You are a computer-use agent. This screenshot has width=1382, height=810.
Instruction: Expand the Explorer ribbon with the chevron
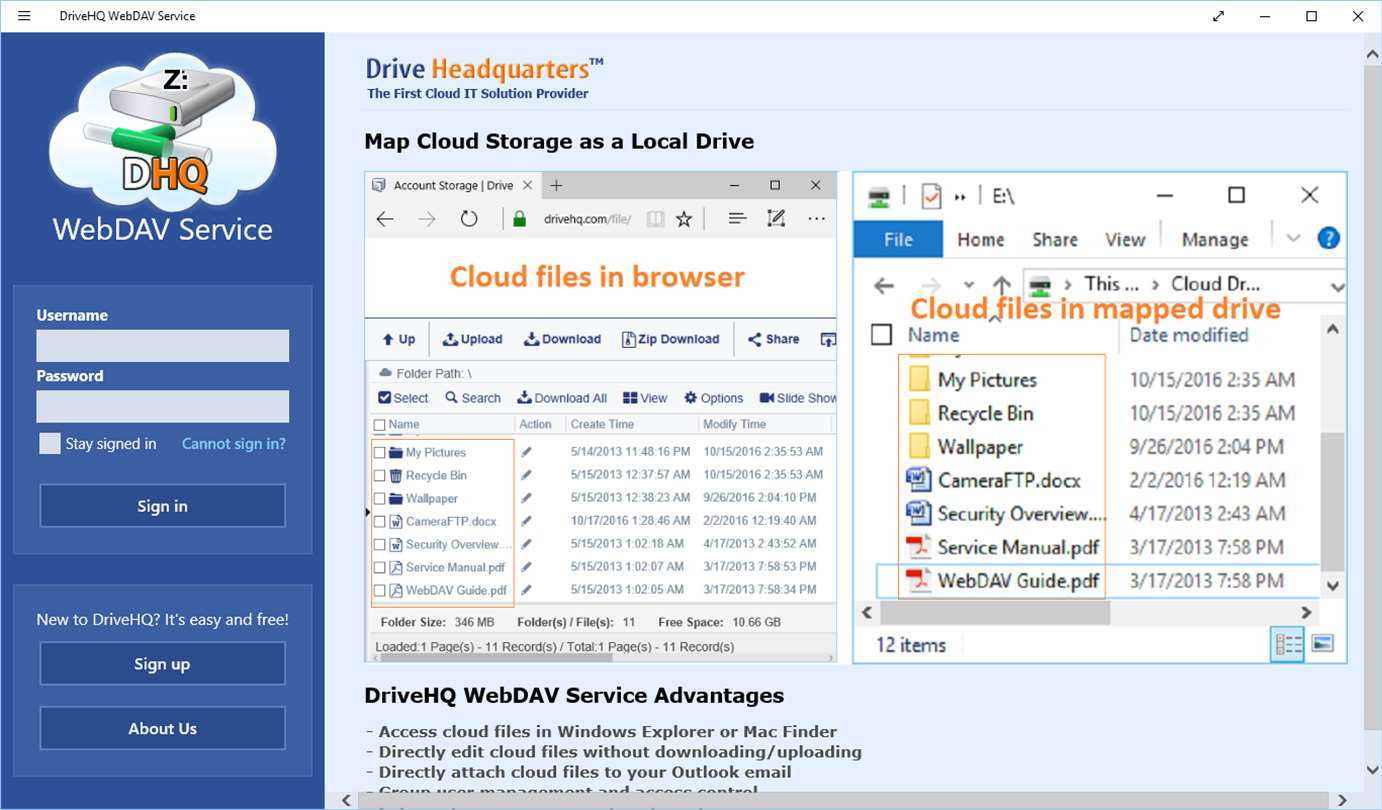click(x=1294, y=239)
